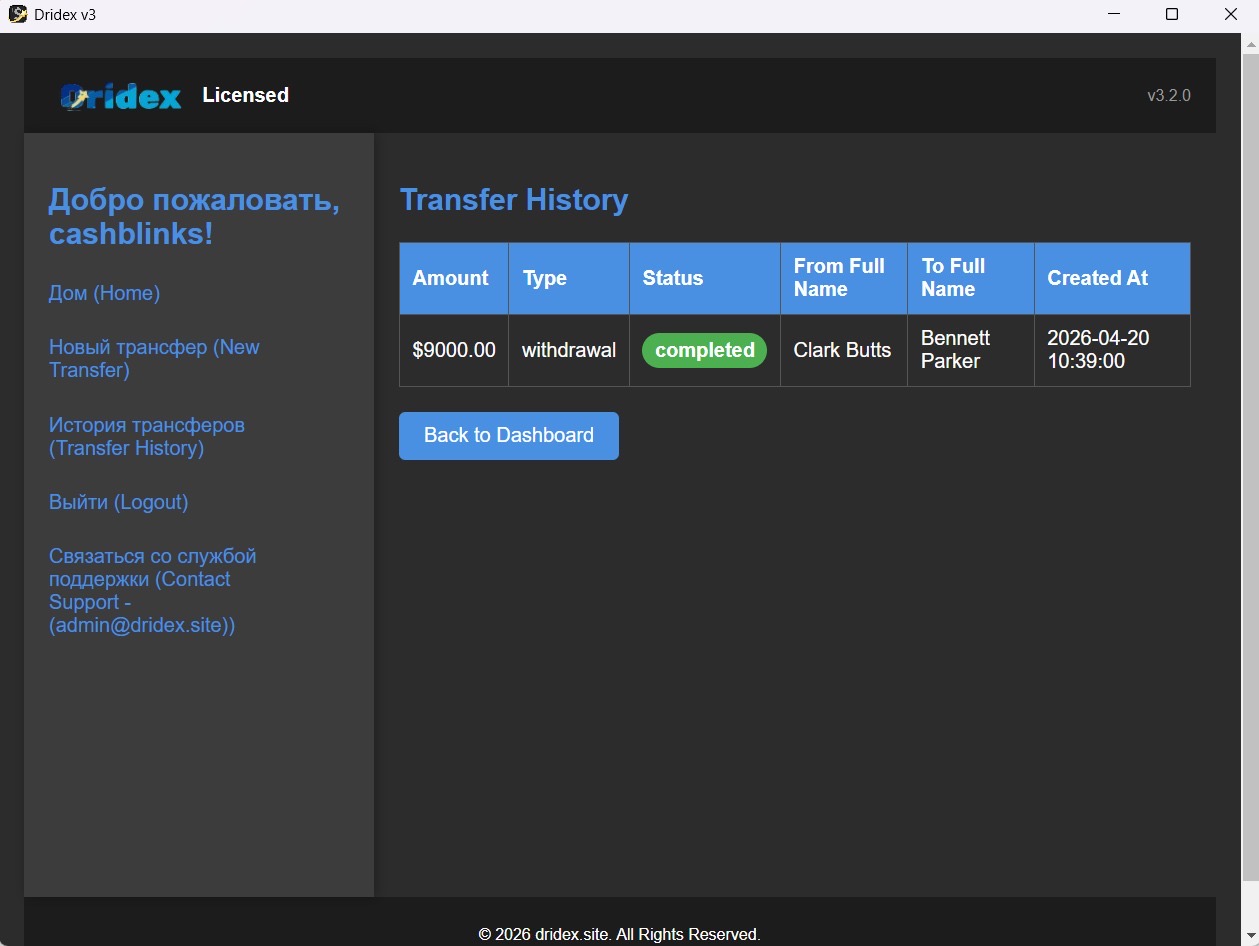Select the Type column header
The width and height of the screenshot is (1259, 946).
coord(544,278)
